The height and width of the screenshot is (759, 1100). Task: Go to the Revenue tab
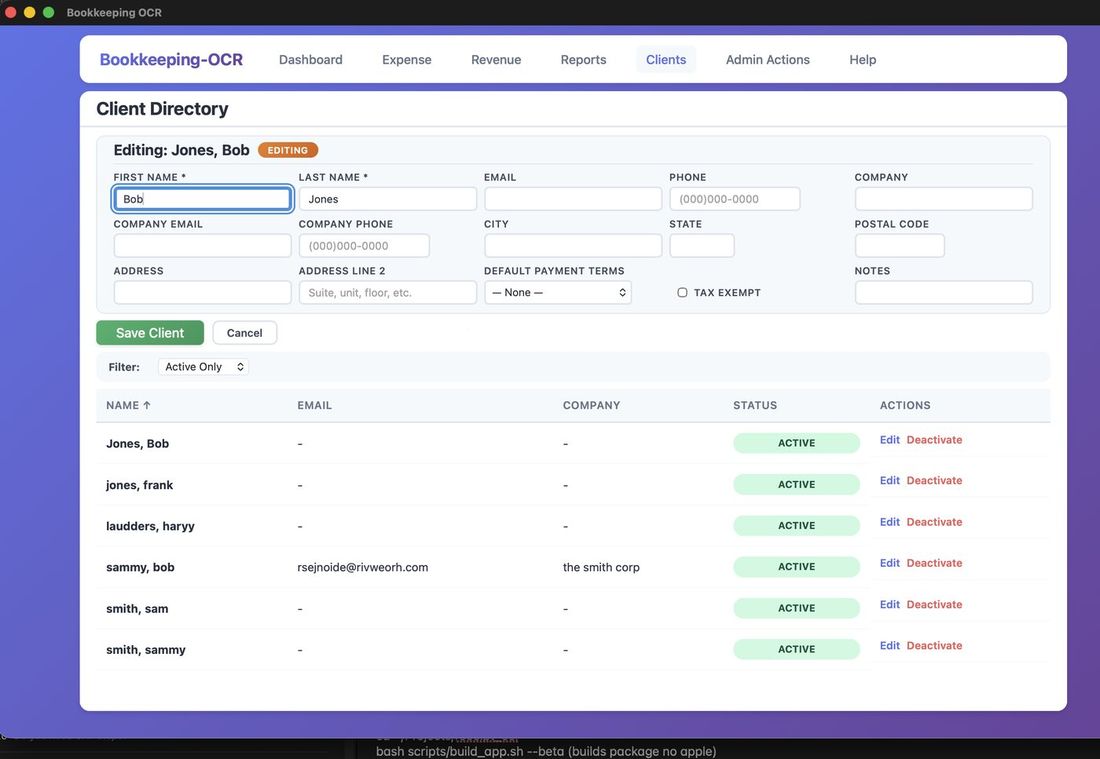click(x=495, y=59)
